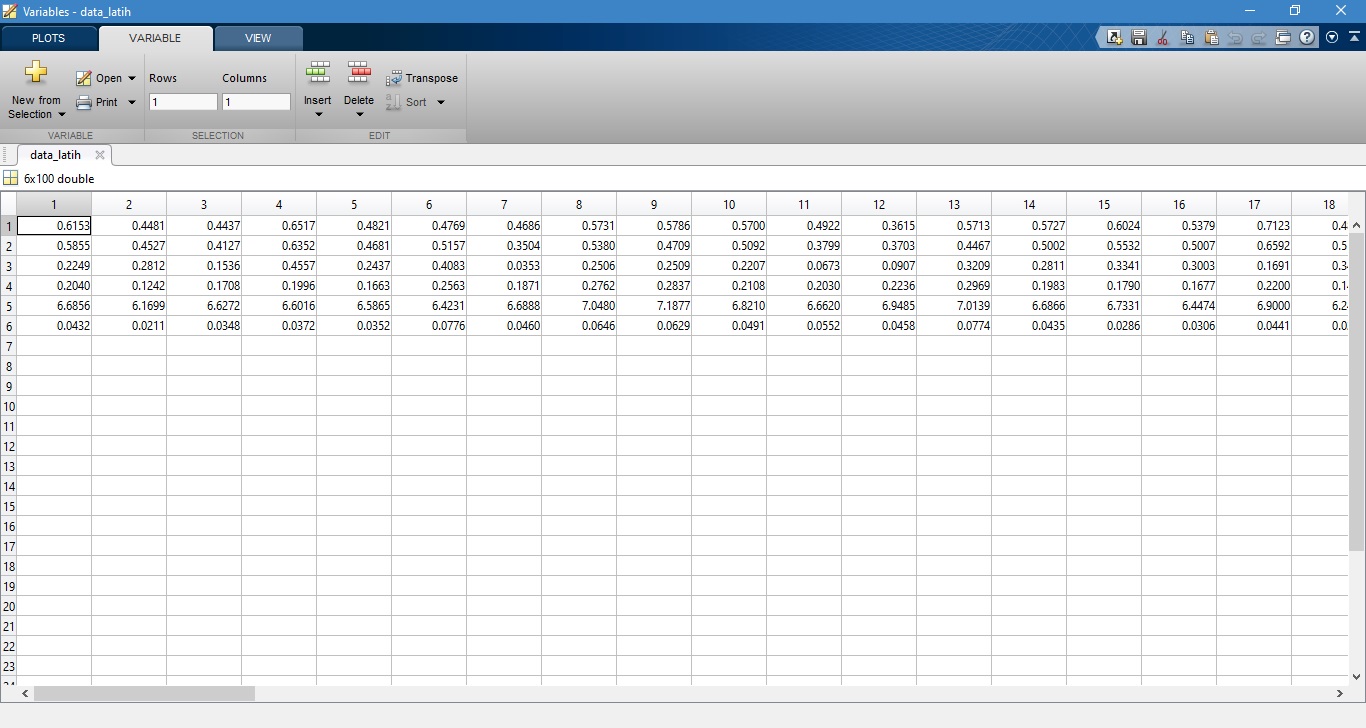Click the Rows selection input field
The height and width of the screenshot is (728, 1366).
183,102
